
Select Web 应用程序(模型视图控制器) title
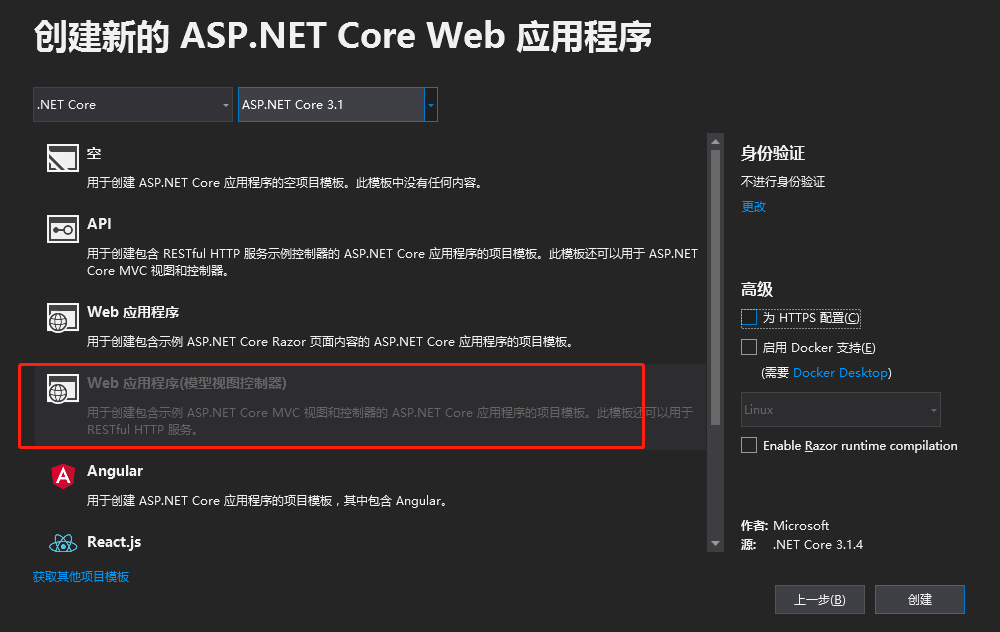tap(187, 383)
